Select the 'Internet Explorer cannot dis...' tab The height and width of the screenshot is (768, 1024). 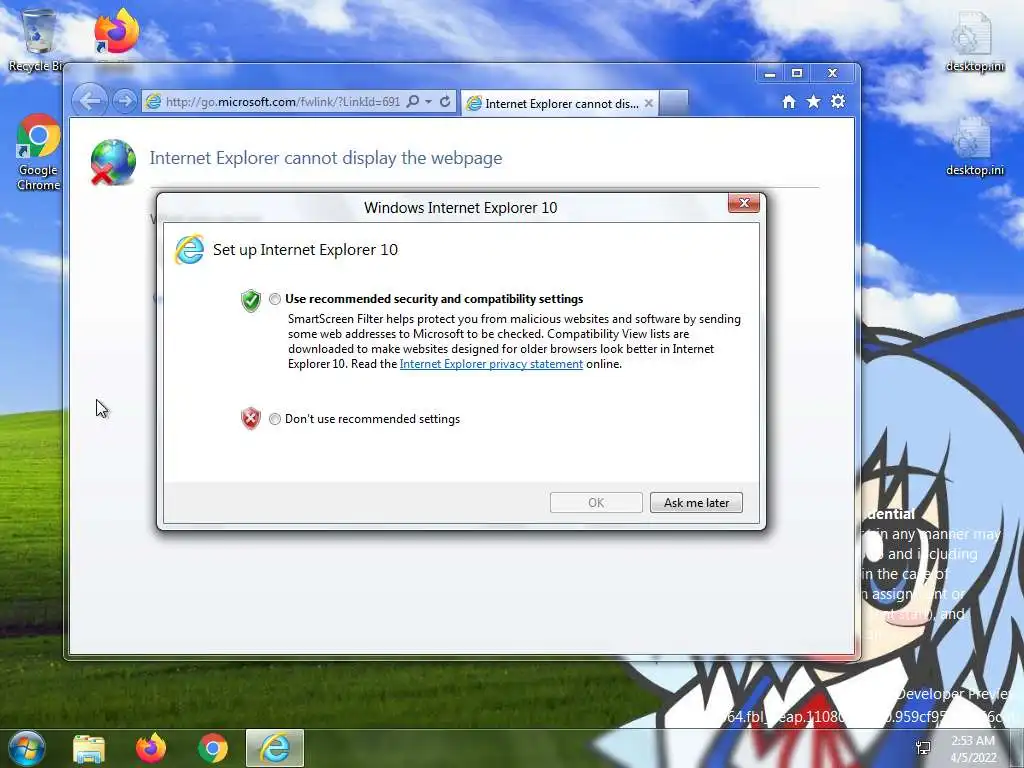click(560, 103)
